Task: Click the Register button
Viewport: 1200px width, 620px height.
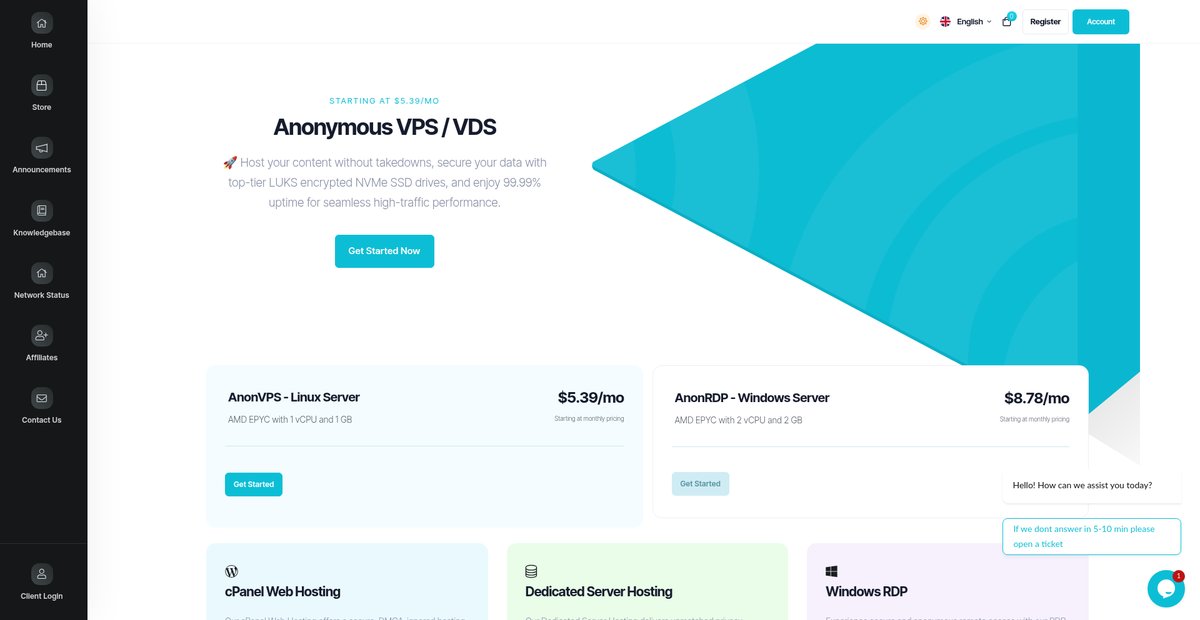Action: coord(1045,22)
